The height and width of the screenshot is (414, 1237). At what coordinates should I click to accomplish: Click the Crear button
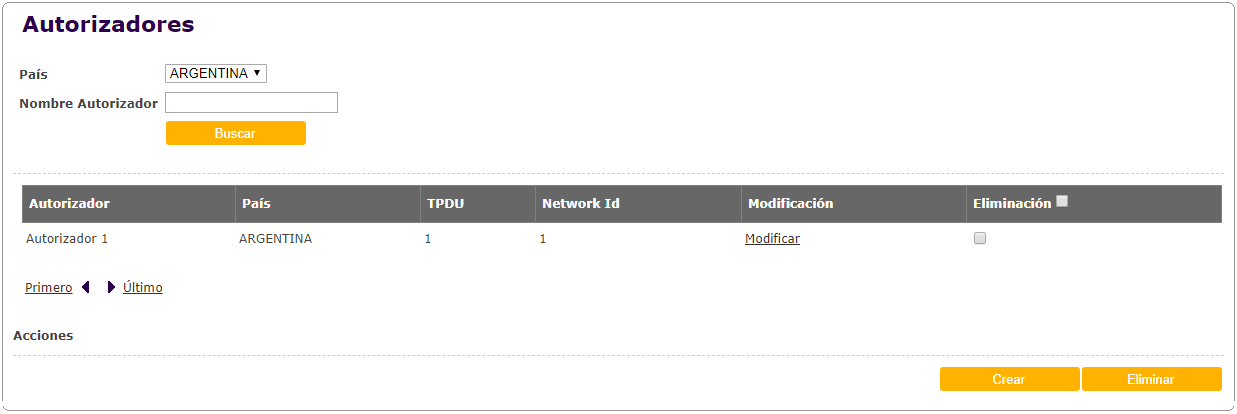click(x=1009, y=379)
